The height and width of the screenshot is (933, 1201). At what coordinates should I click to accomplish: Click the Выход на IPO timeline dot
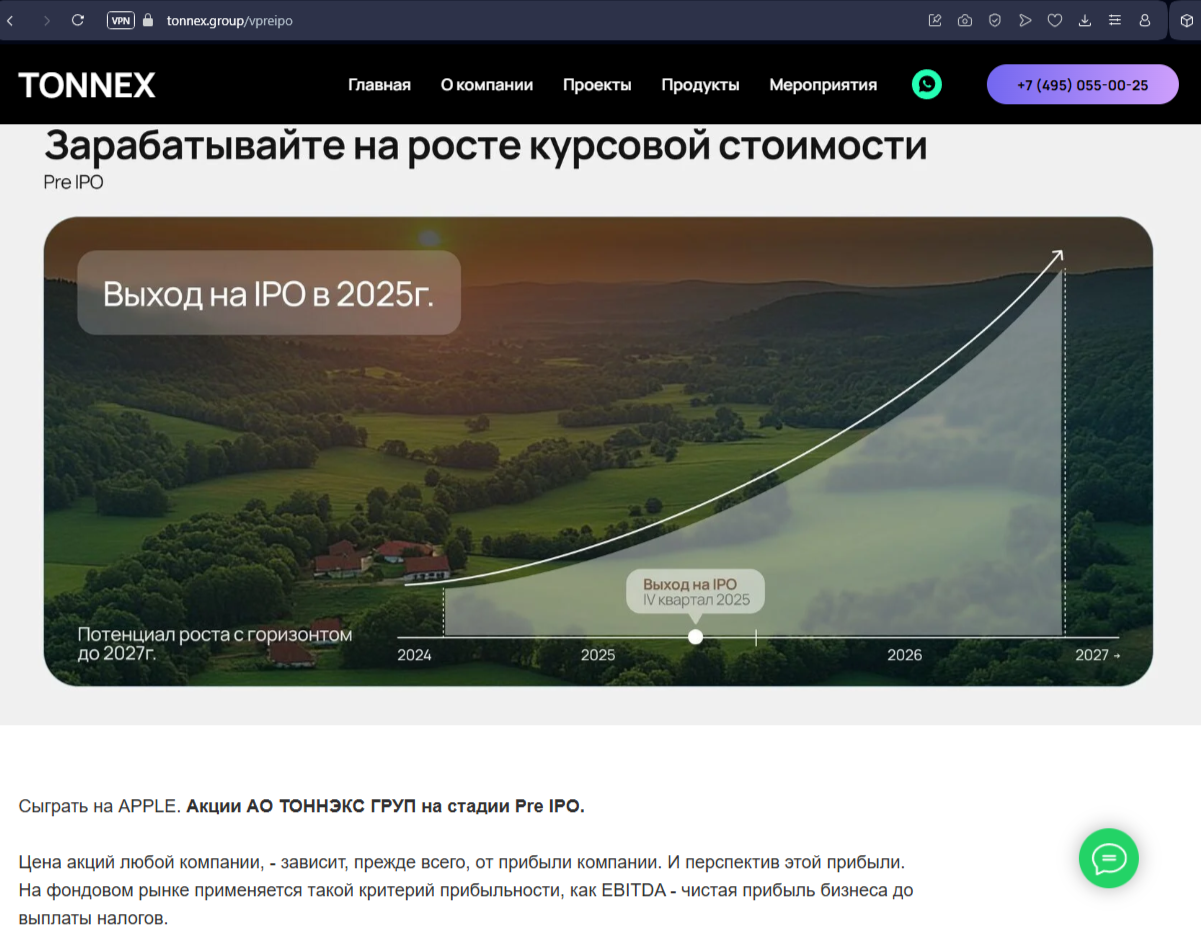(x=696, y=637)
